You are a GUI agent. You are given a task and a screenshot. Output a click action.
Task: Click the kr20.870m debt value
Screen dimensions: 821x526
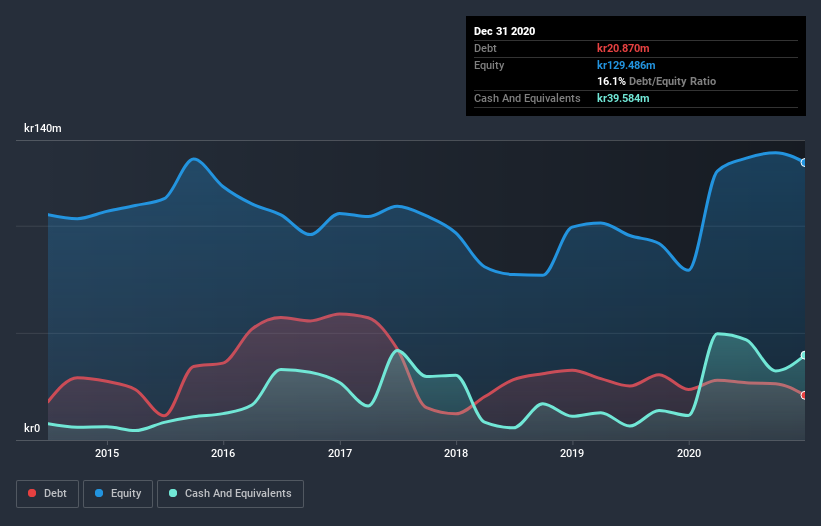click(623, 48)
